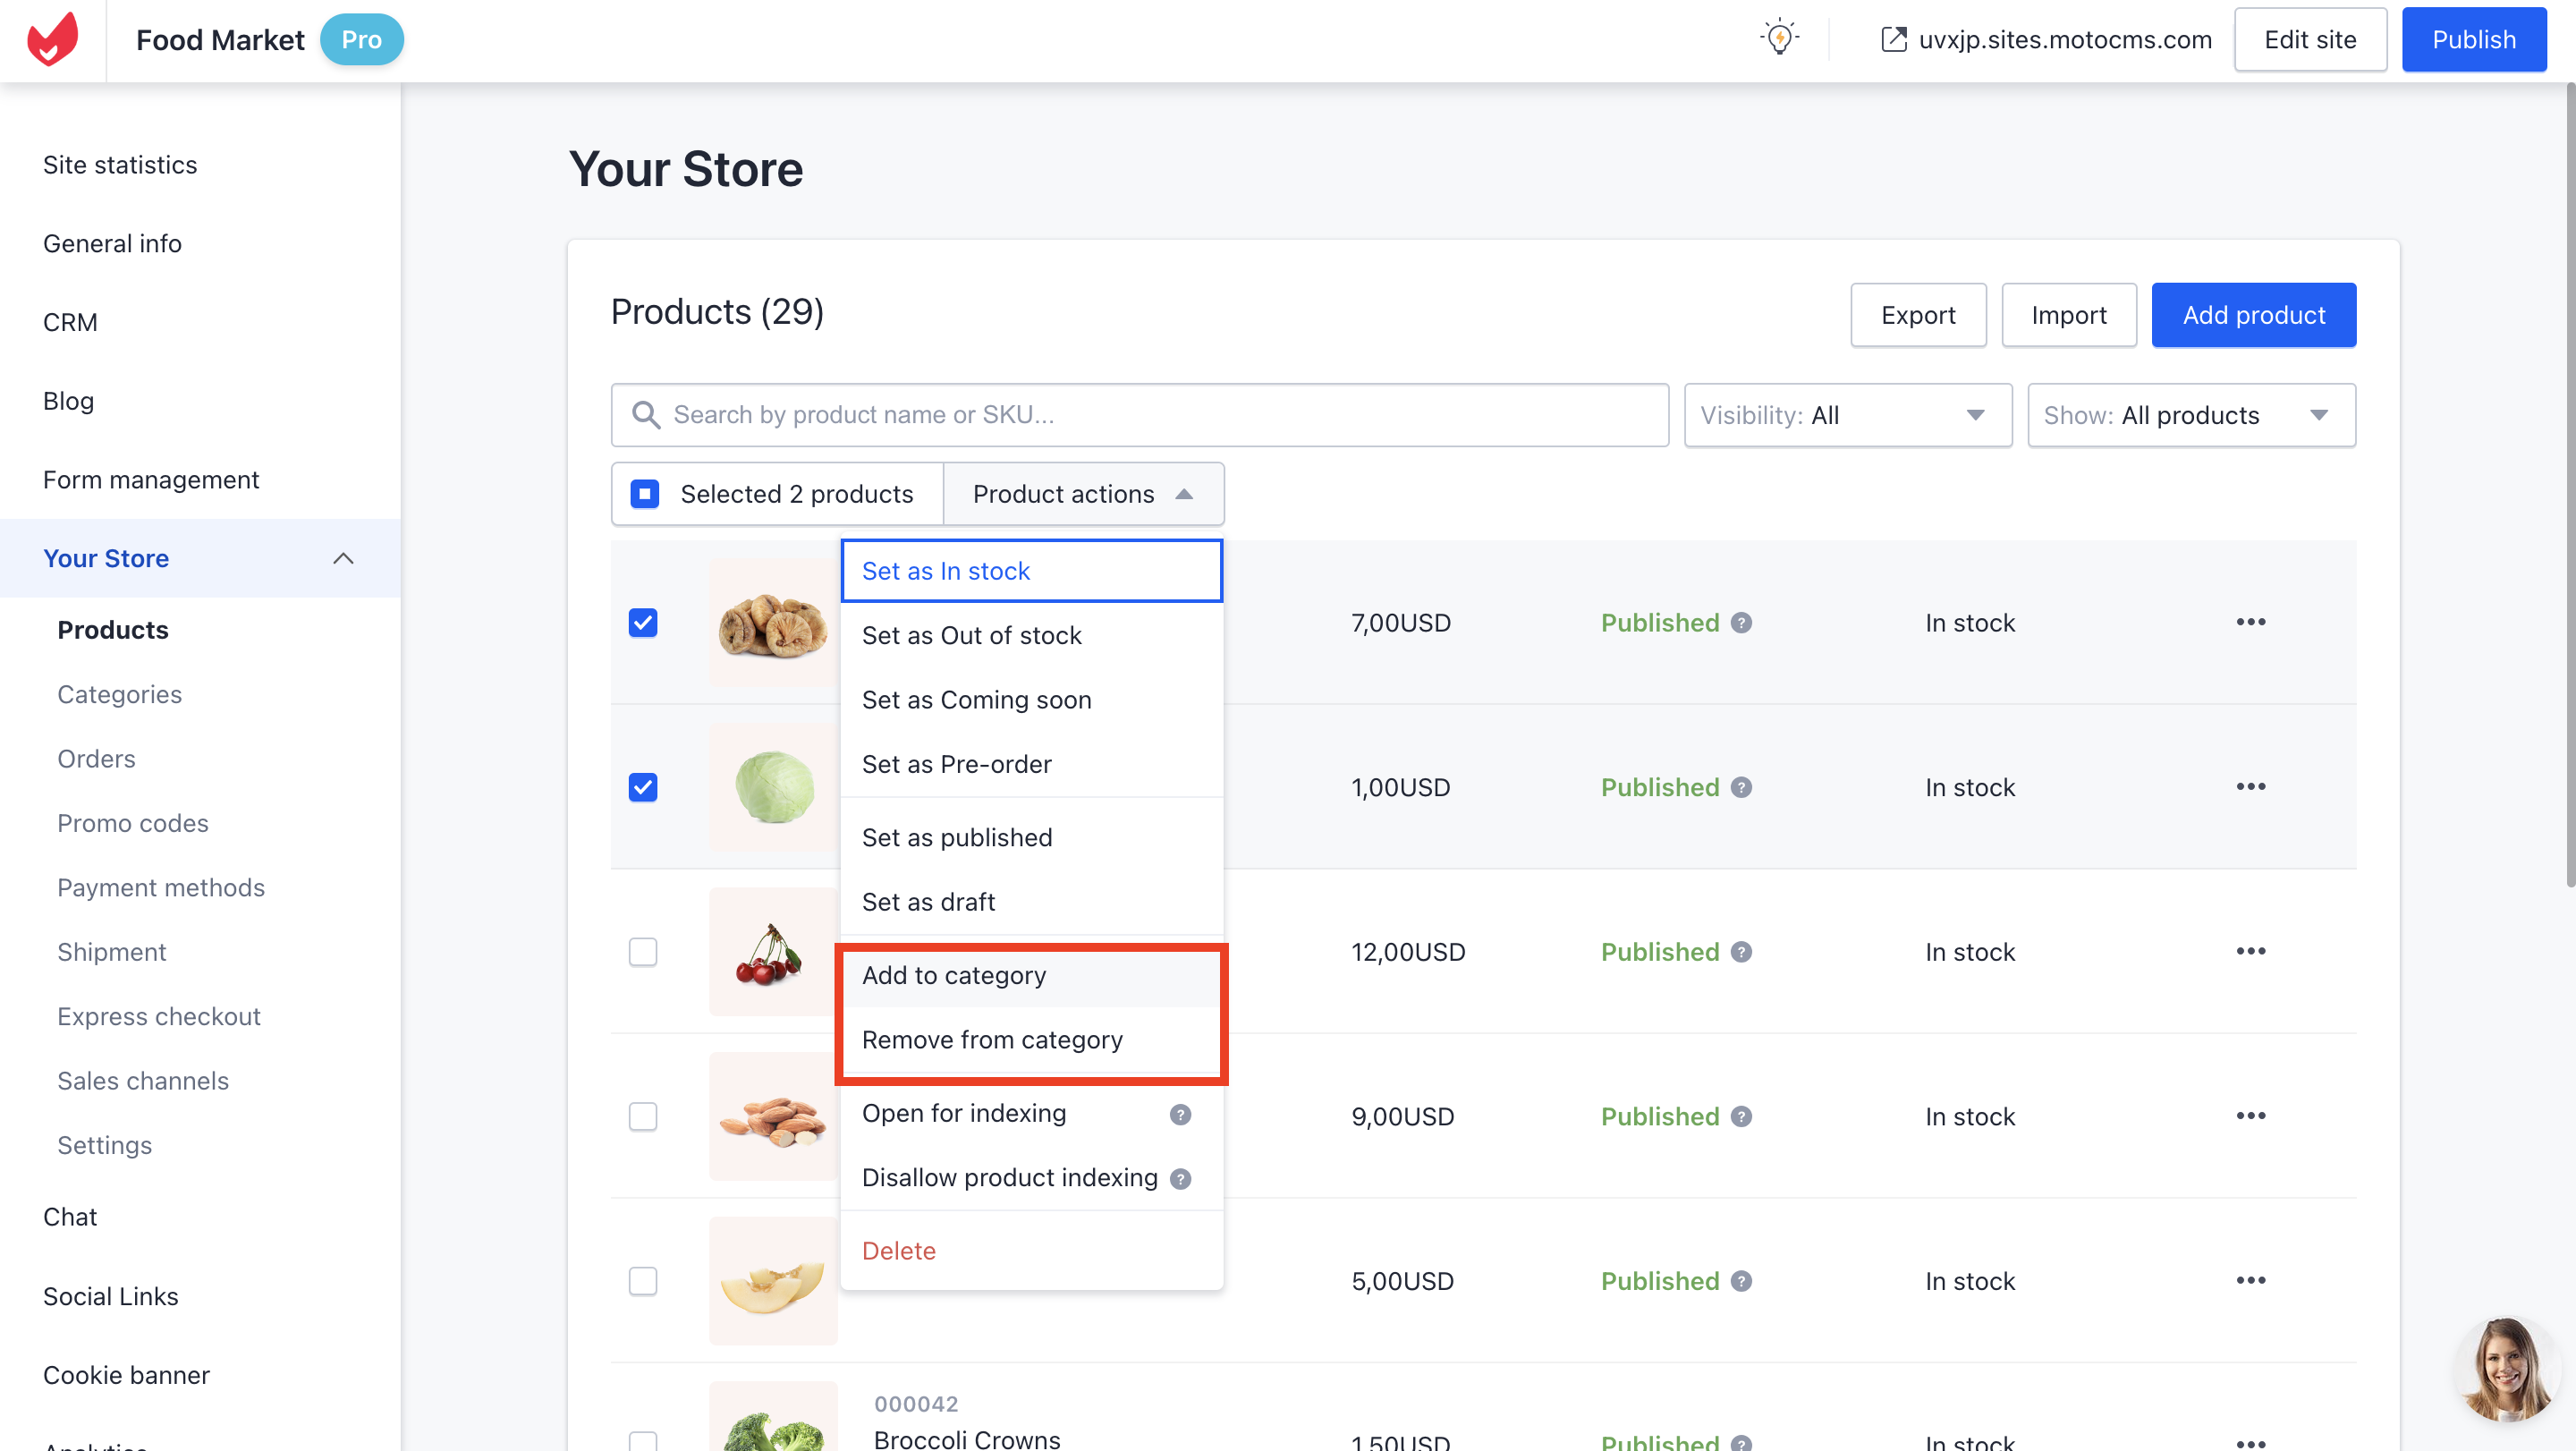Collapse the Product actions dropdown
The height and width of the screenshot is (1451, 2576).
click(1083, 494)
